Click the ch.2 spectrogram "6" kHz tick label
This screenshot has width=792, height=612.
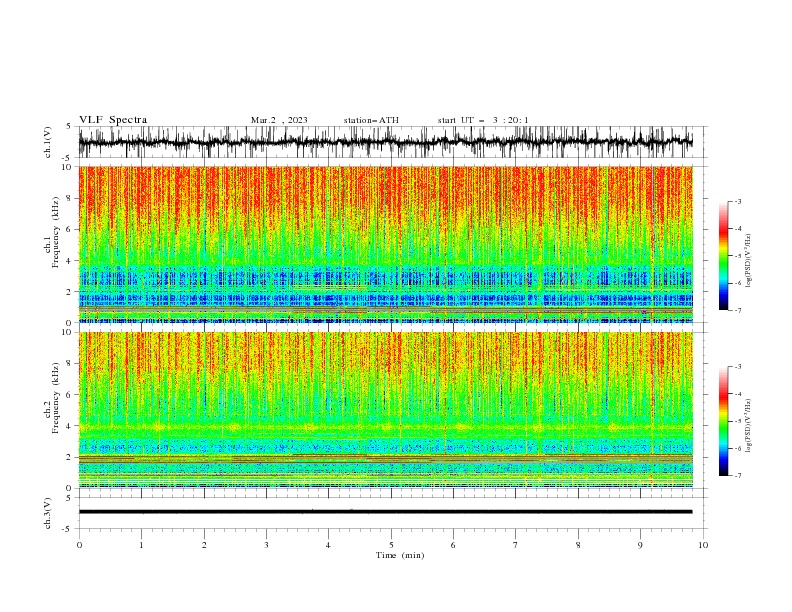pyautogui.click(x=70, y=394)
